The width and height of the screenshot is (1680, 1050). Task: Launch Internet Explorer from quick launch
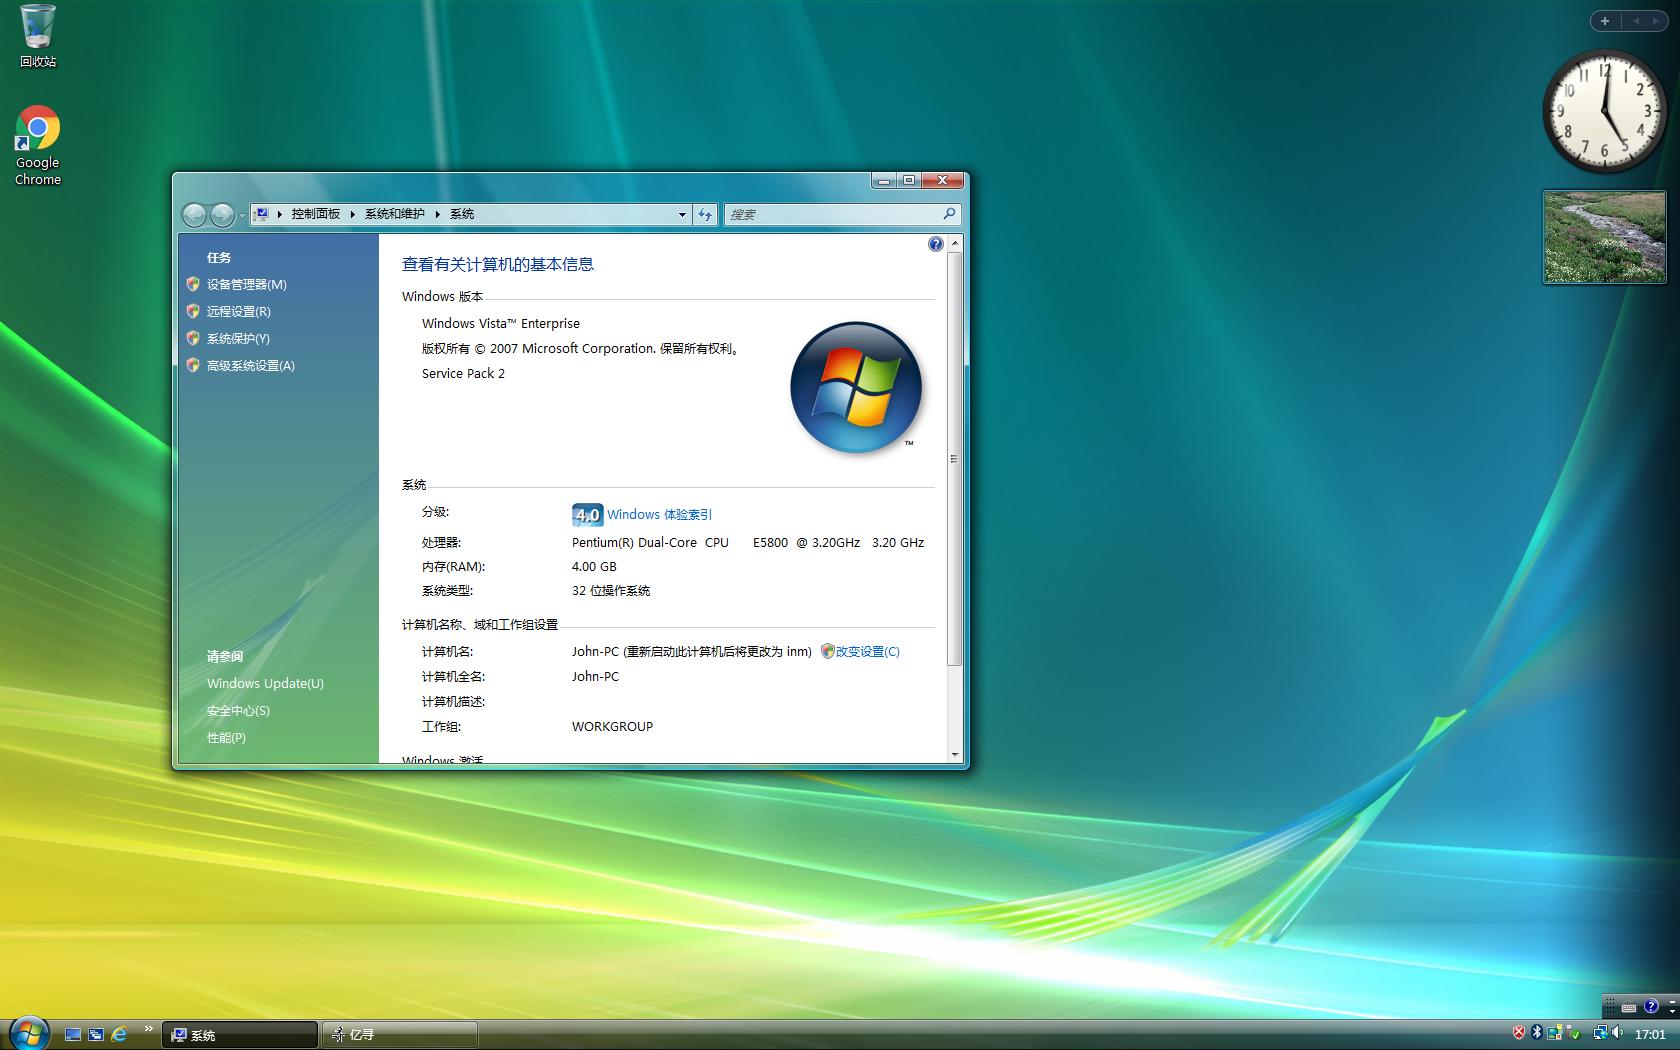[x=119, y=1035]
